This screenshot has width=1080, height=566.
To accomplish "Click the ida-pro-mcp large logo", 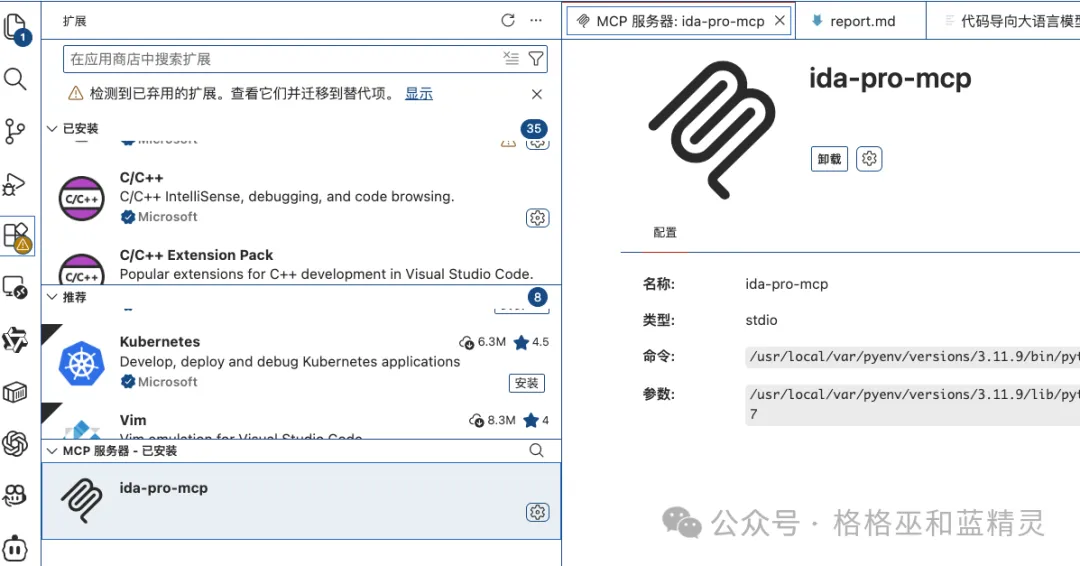I will click(713, 129).
